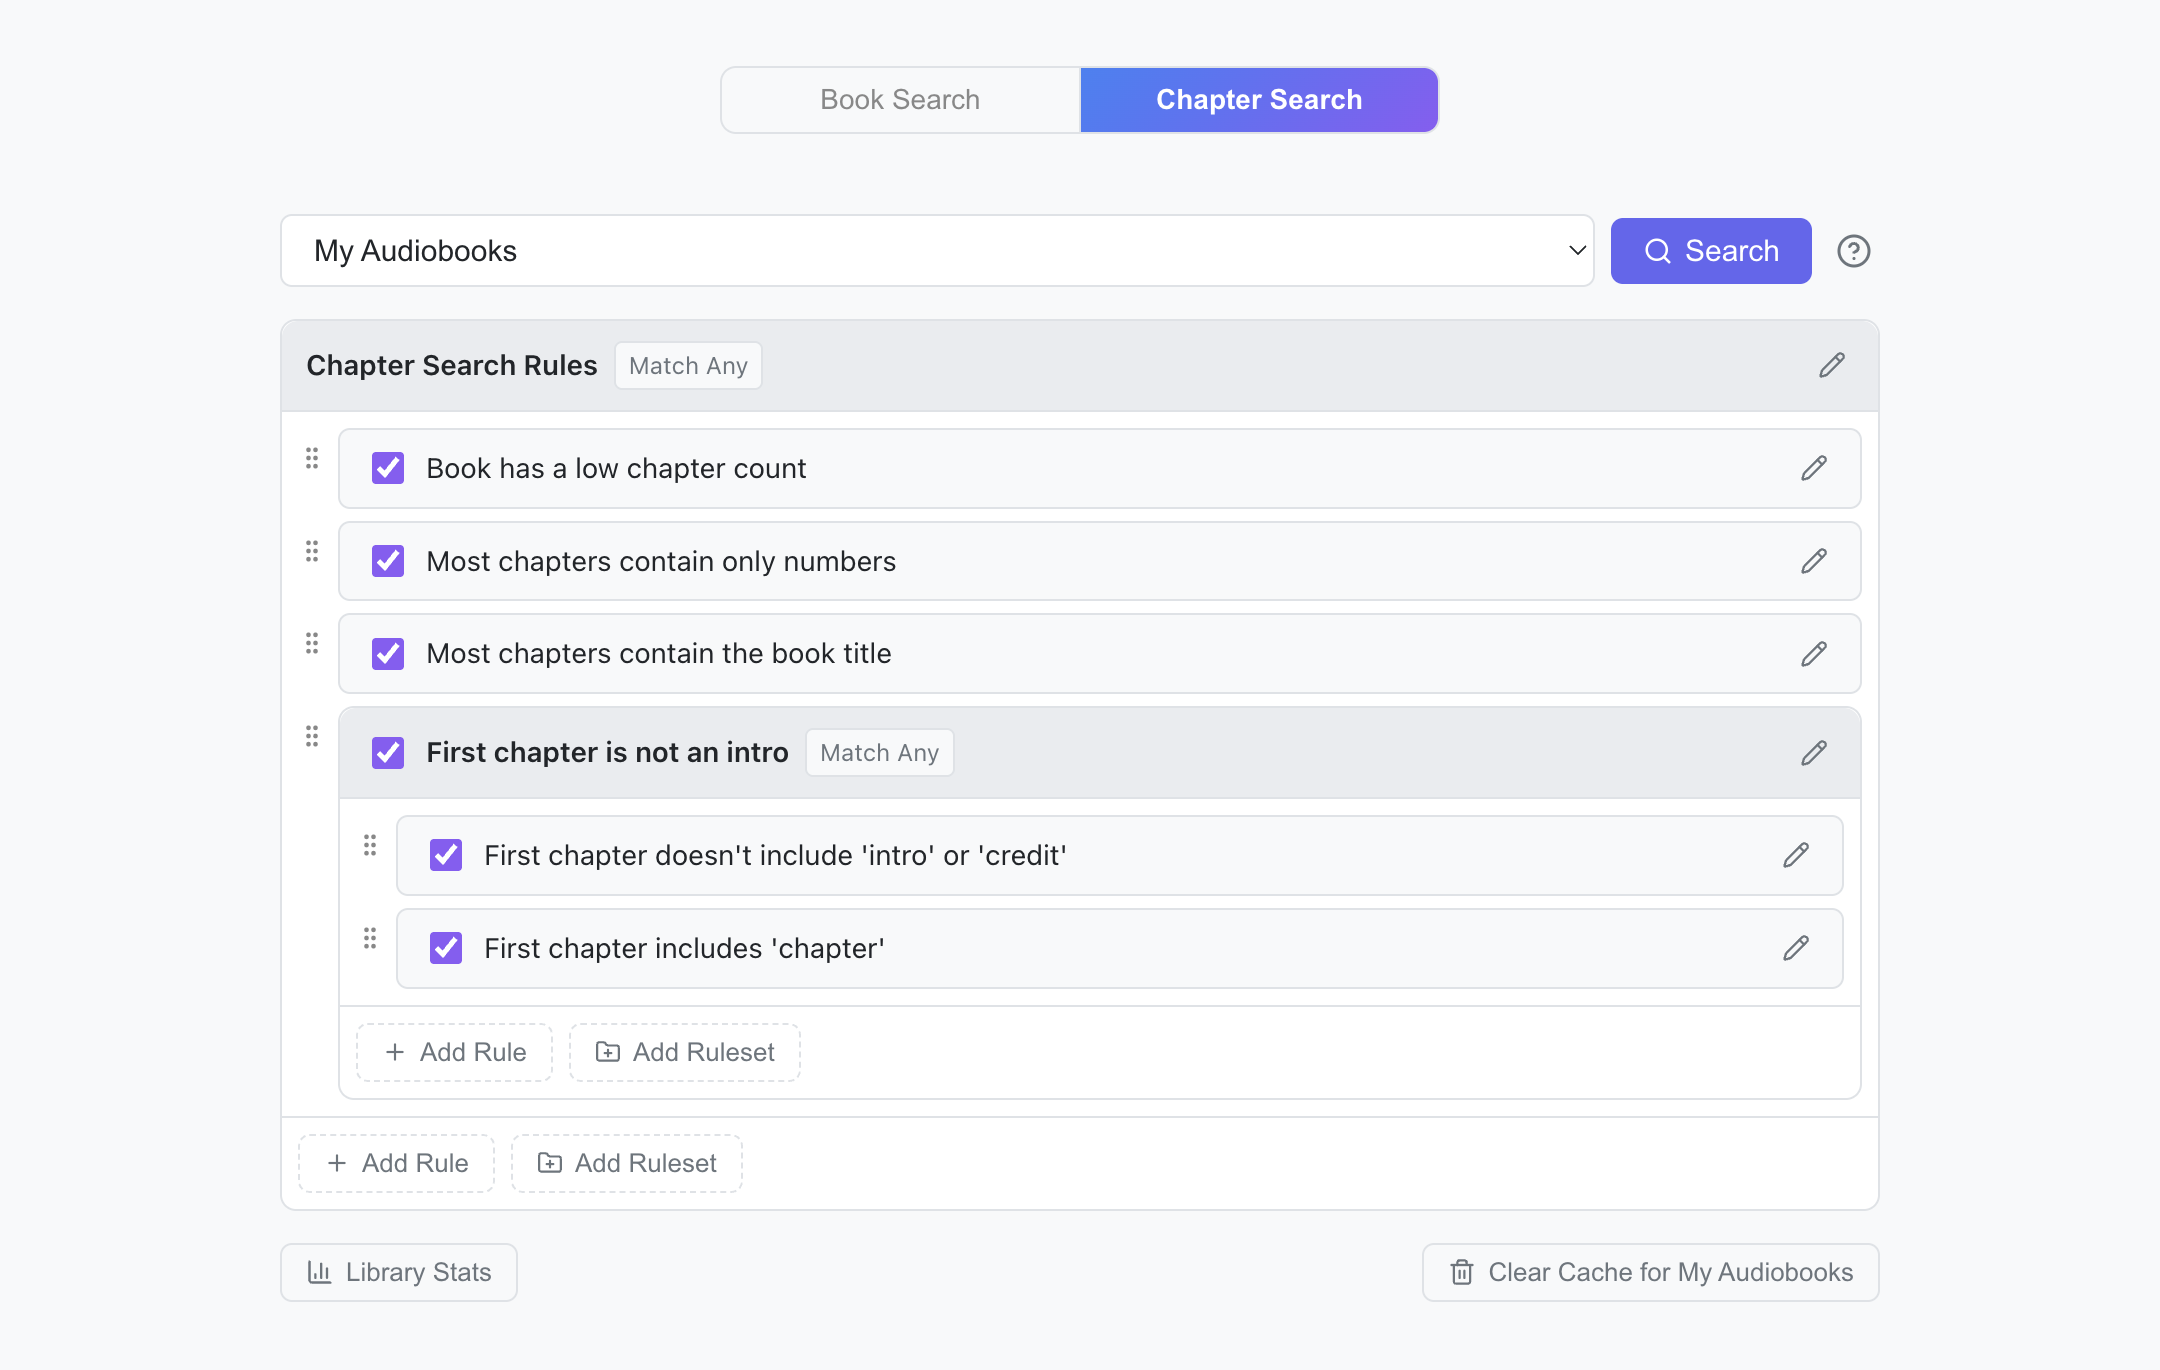Open the My Audiobooks library dropdown
Viewport: 2160px width, 1370px height.
point(937,251)
